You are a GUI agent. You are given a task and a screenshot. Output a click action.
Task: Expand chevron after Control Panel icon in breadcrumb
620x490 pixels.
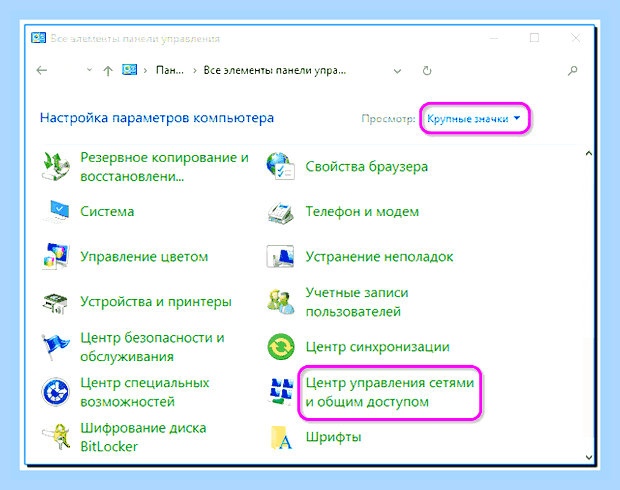tap(146, 70)
